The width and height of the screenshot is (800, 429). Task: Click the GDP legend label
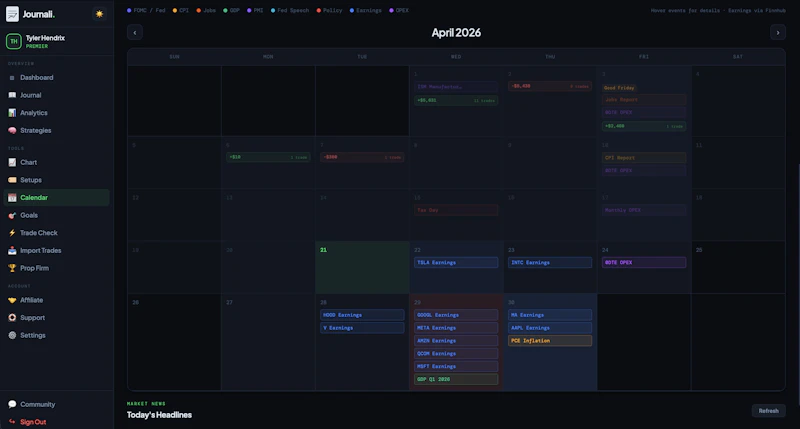click(235, 10)
